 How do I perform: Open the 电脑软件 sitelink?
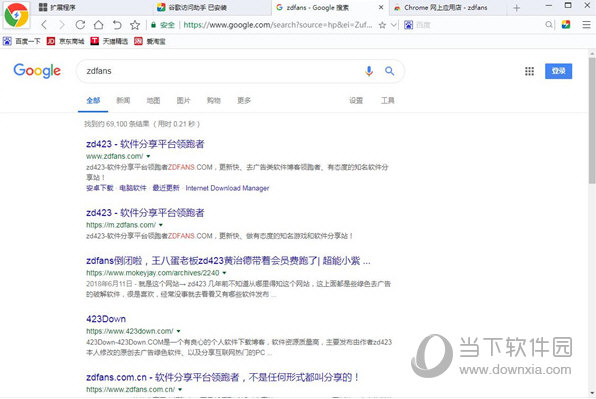pyautogui.click(x=133, y=188)
